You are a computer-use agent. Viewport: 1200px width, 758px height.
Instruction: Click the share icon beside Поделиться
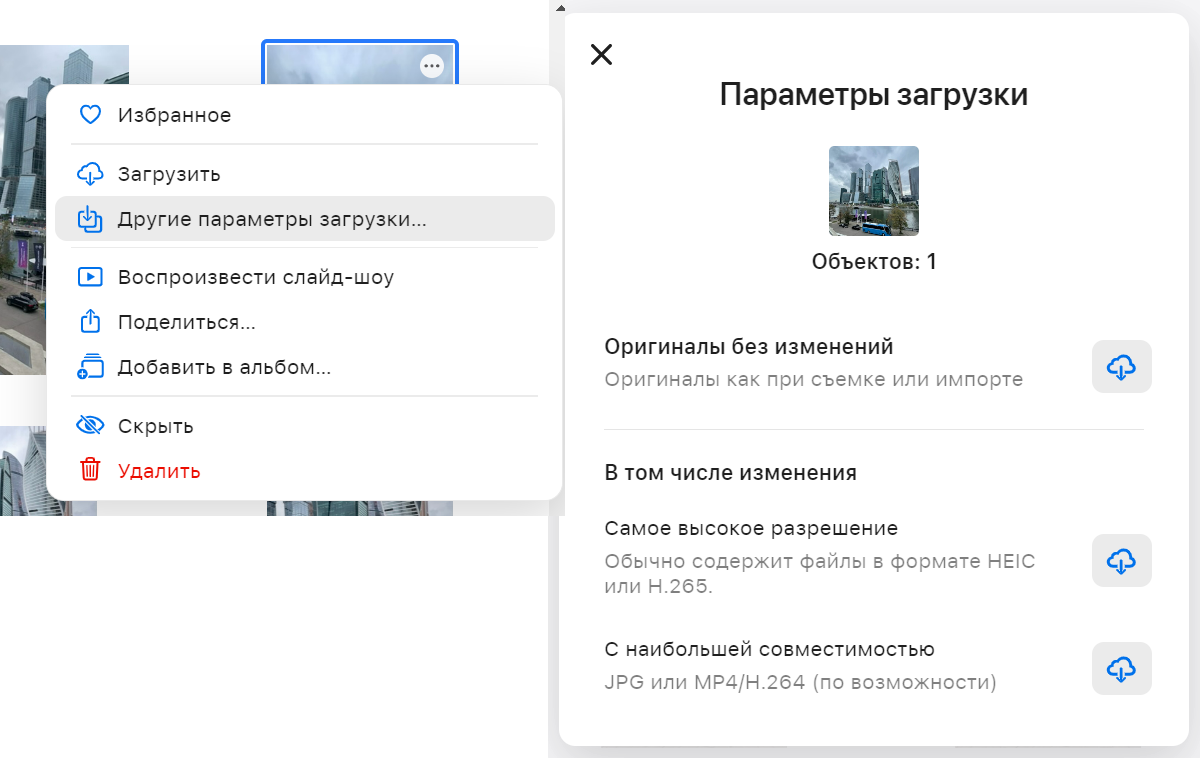90,322
